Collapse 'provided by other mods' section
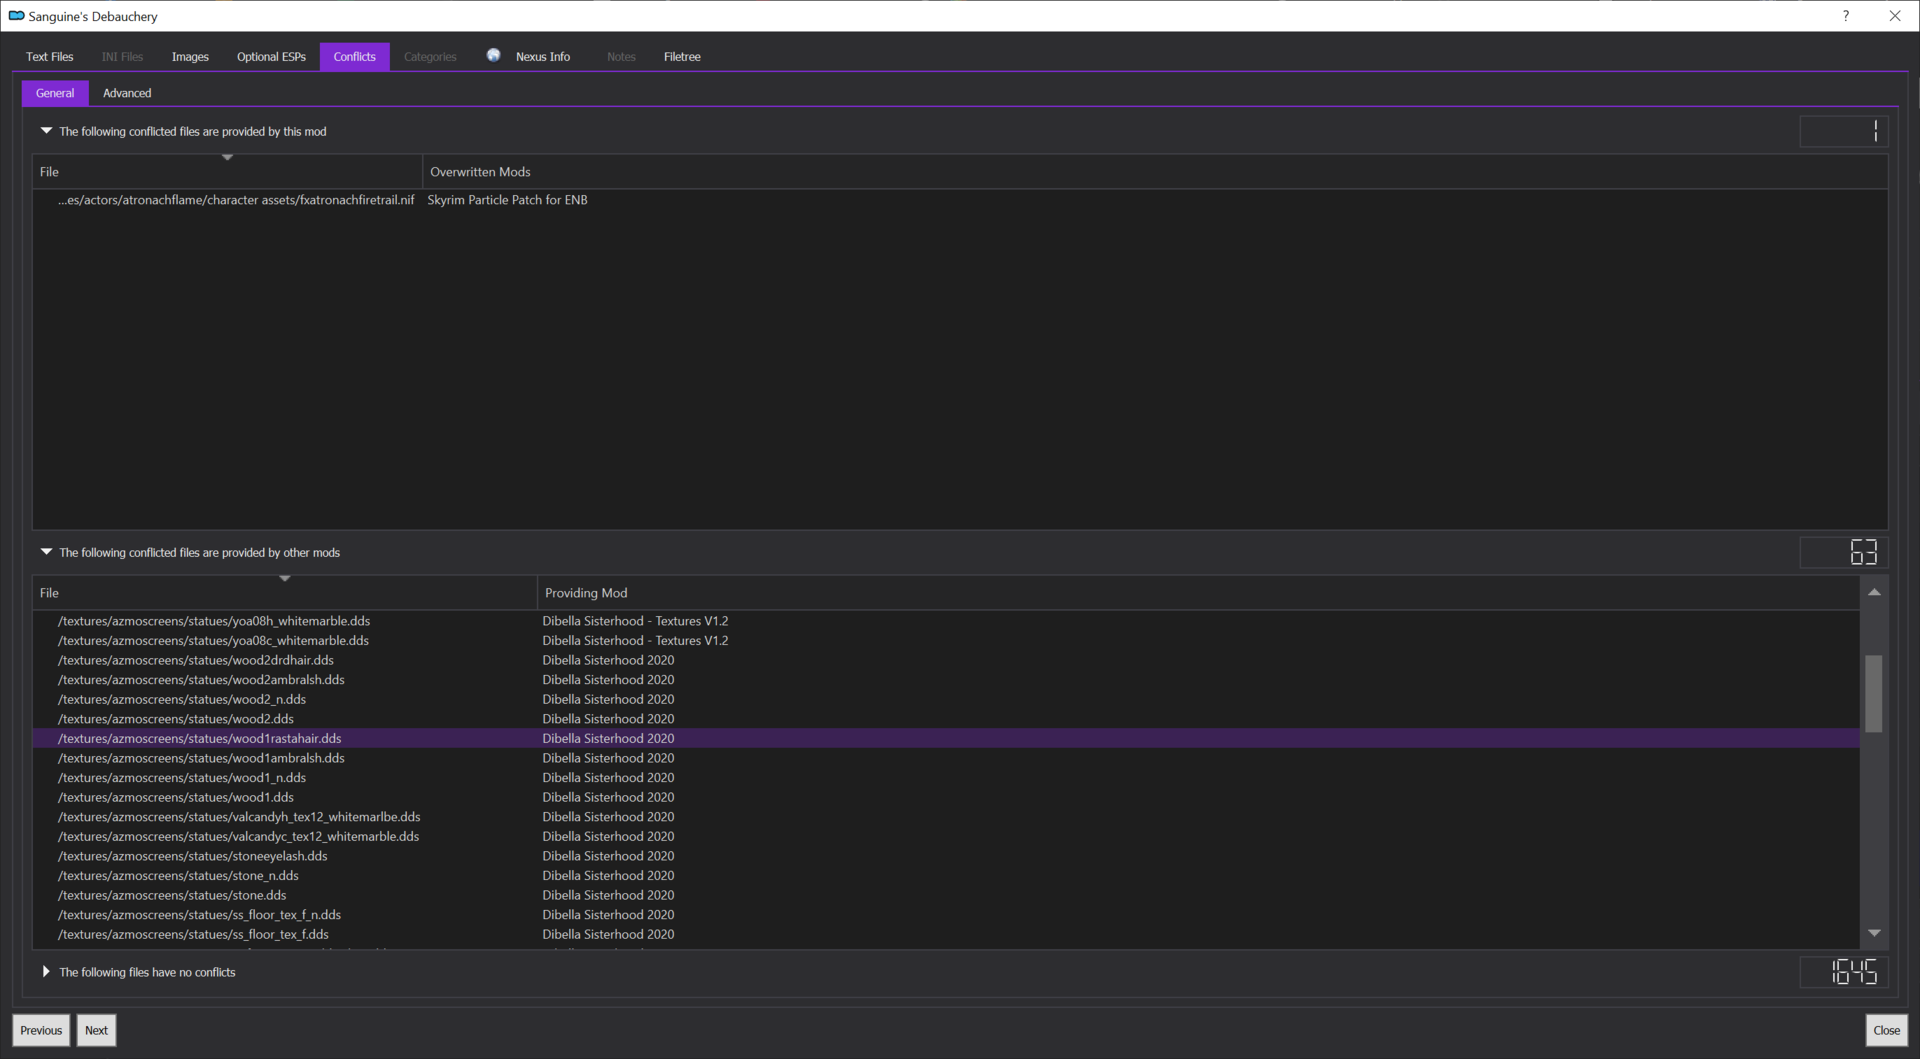Image resolution: width=1920 pixels, height=1059 pixels. point(46,552)
